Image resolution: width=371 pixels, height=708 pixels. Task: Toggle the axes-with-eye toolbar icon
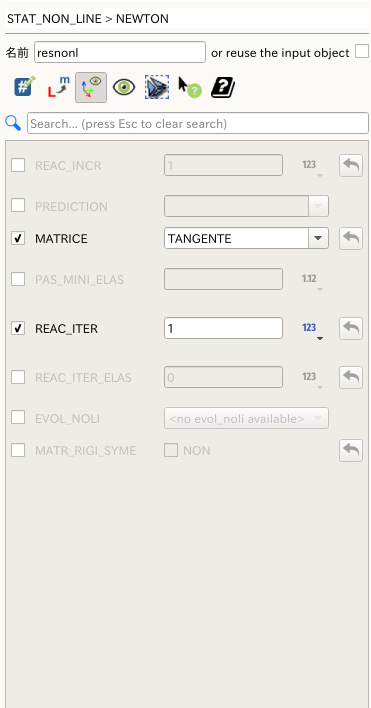(x=91, y=88)
